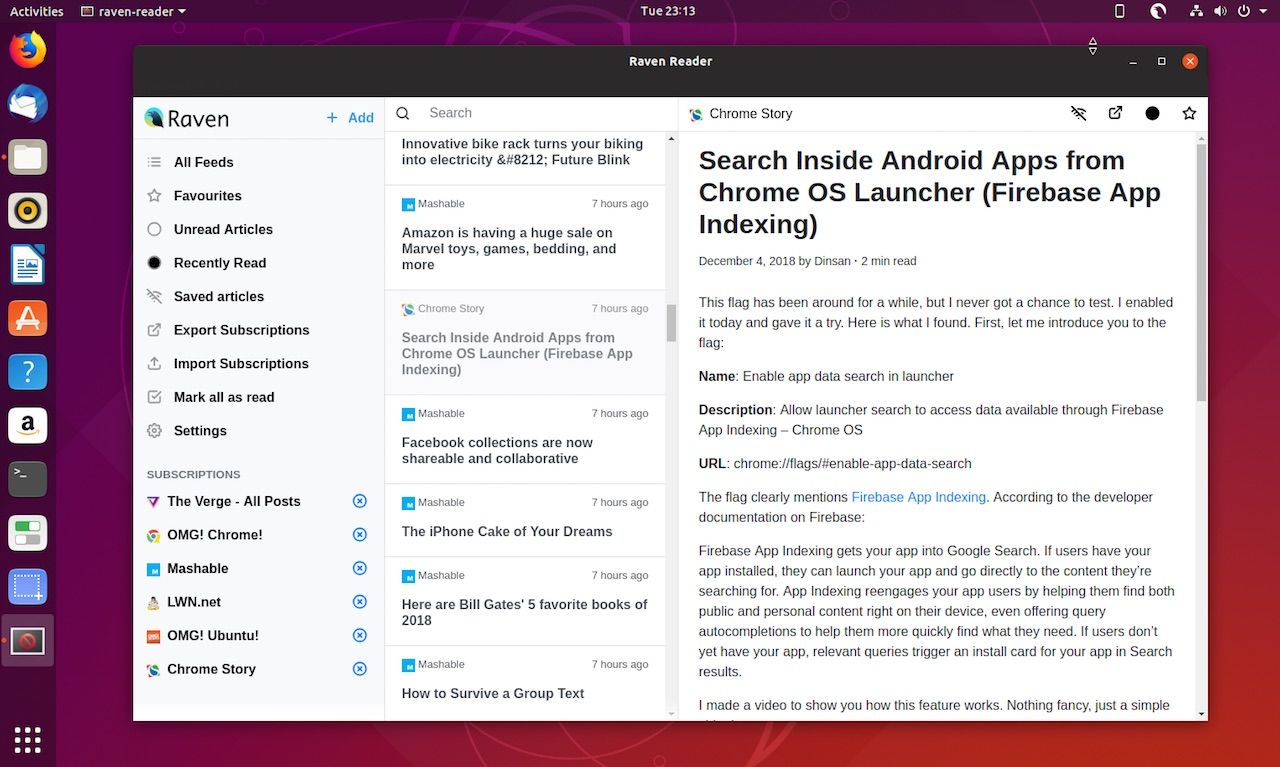Open Activities overview
Screen dimensions: 1280x767
36,11
